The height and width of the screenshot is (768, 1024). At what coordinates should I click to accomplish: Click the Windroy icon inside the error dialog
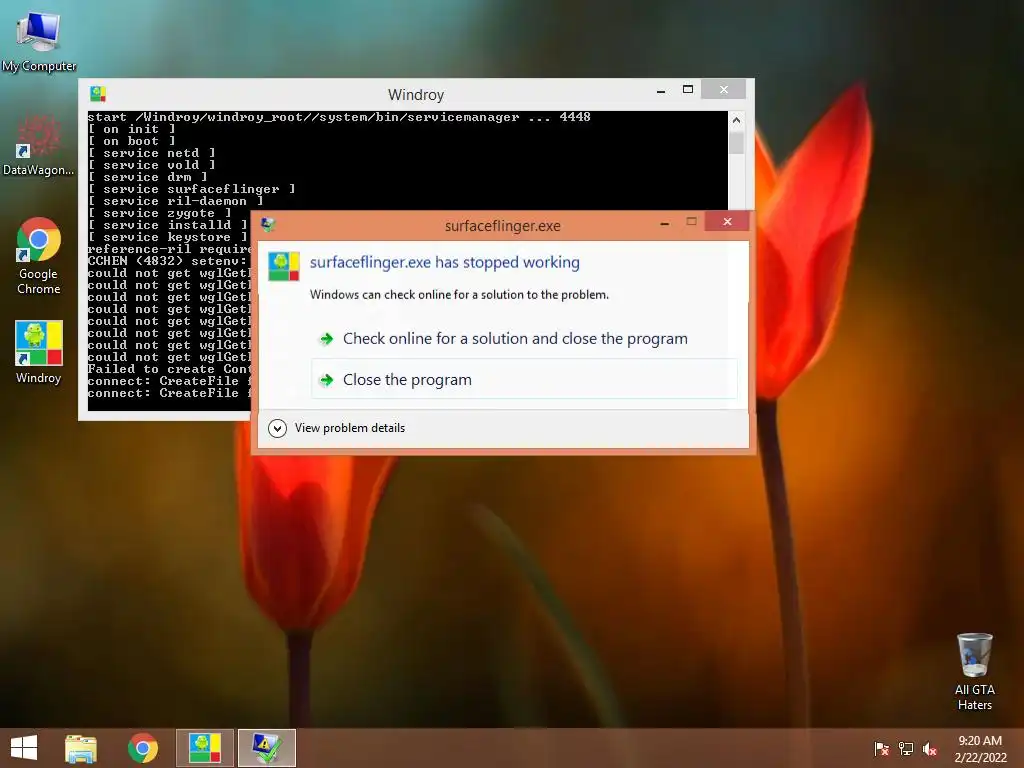tap(283, 266)
